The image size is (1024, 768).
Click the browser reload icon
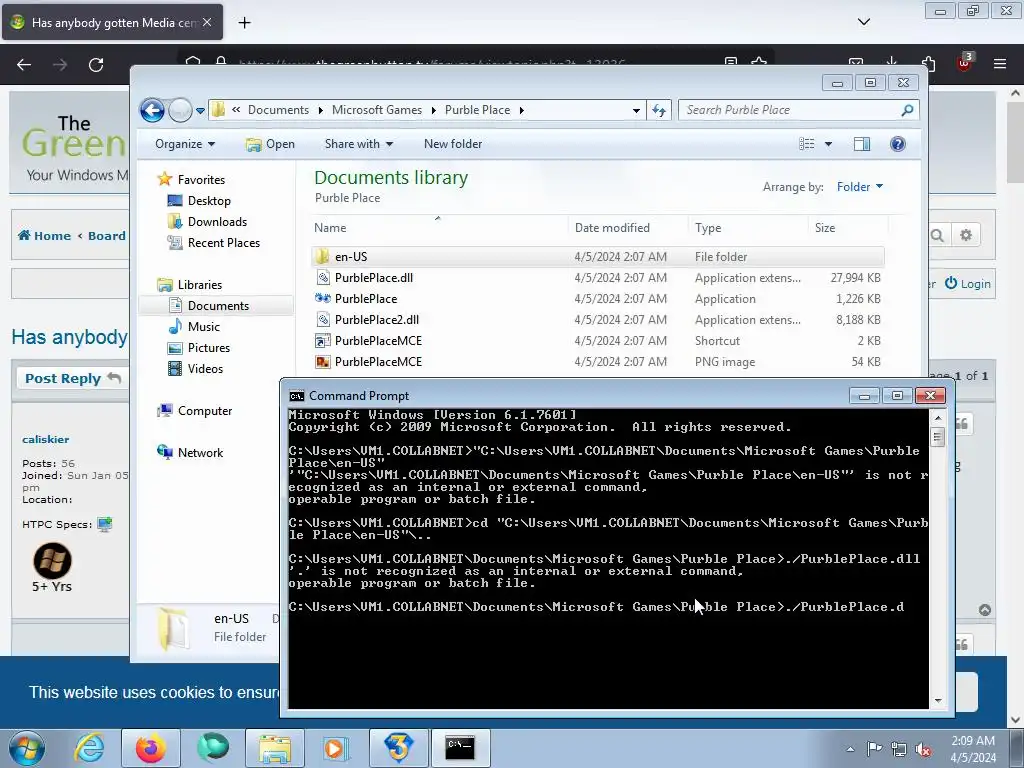[96, 65]
